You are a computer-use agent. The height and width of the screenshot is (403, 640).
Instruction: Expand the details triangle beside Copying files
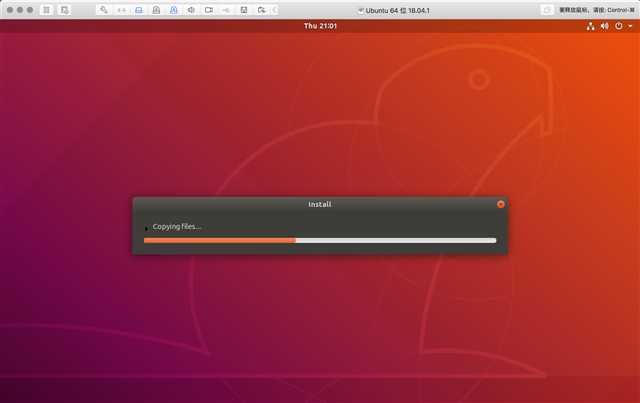click(x=147, y=228)
